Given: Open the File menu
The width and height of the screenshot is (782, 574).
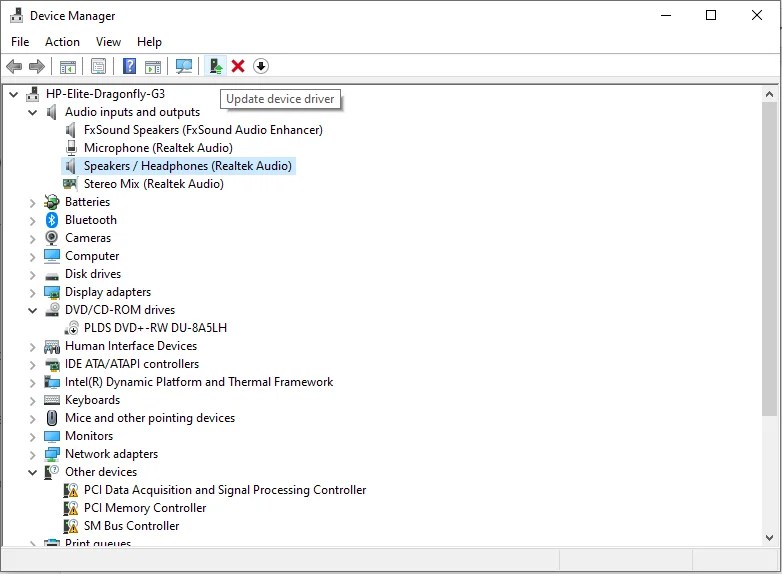Looking at the screenshot, I should 20,42.
